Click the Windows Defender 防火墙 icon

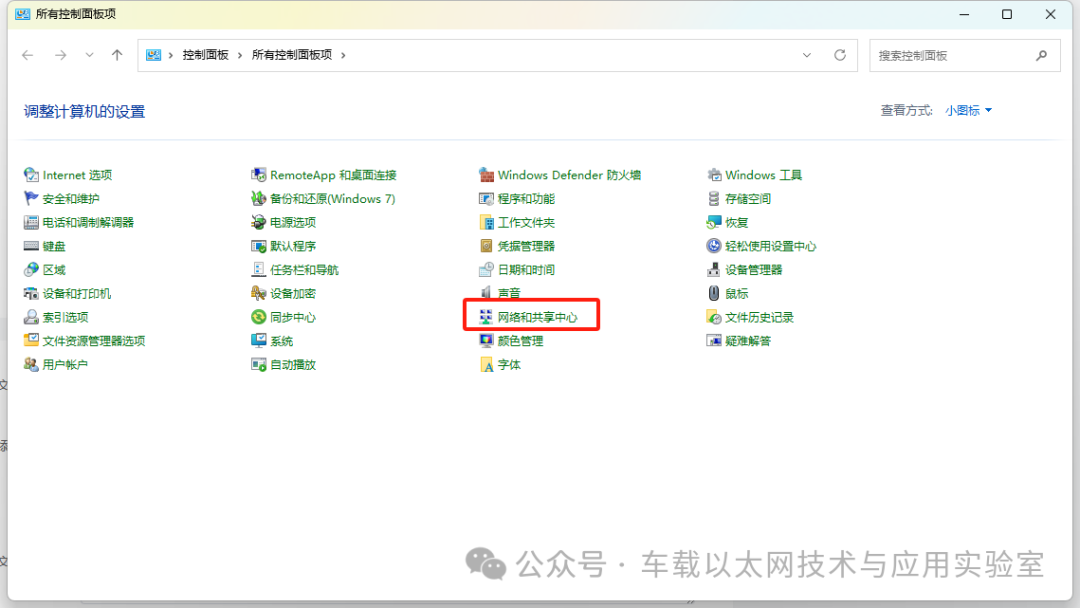pos(486,175)
